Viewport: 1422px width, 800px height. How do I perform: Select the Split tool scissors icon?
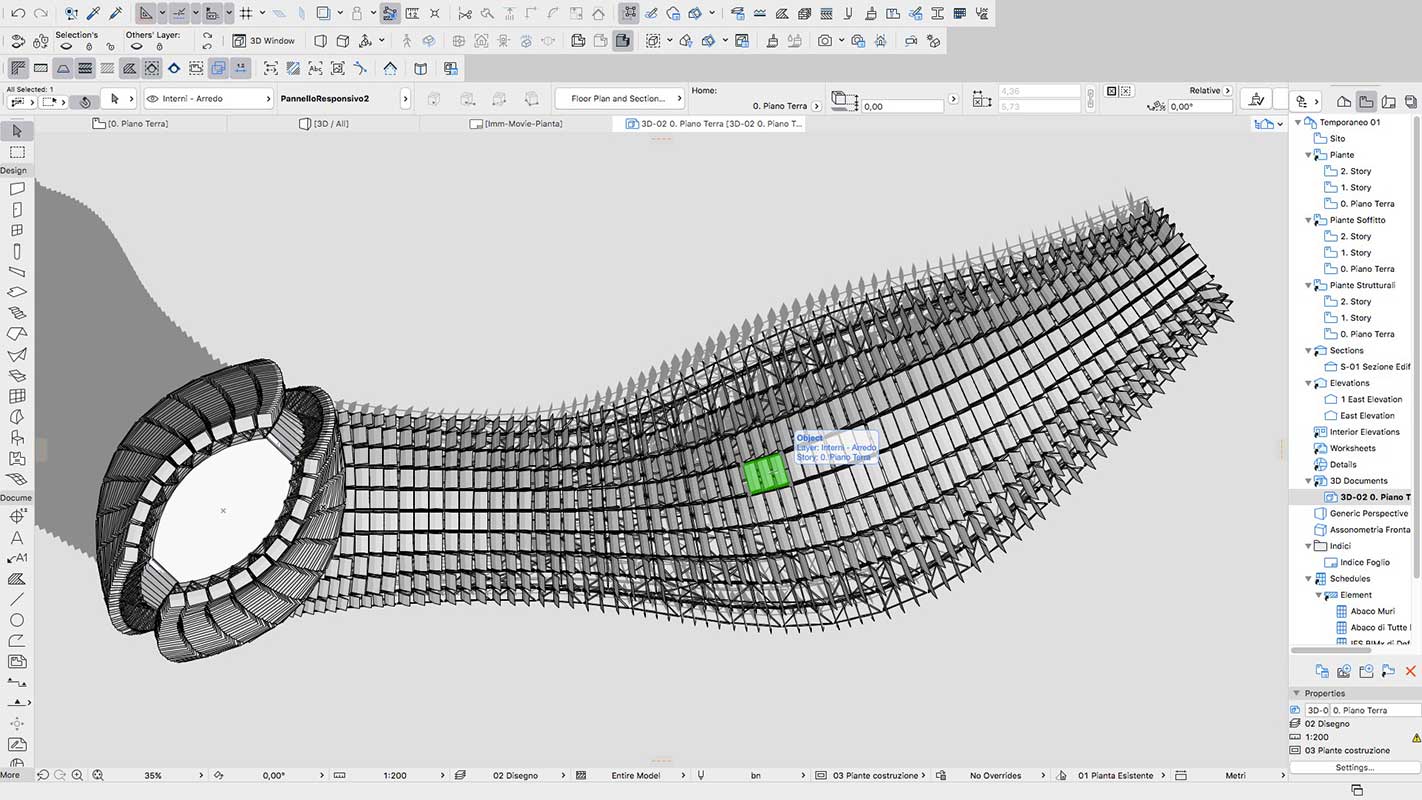click(x=466, y=13)
